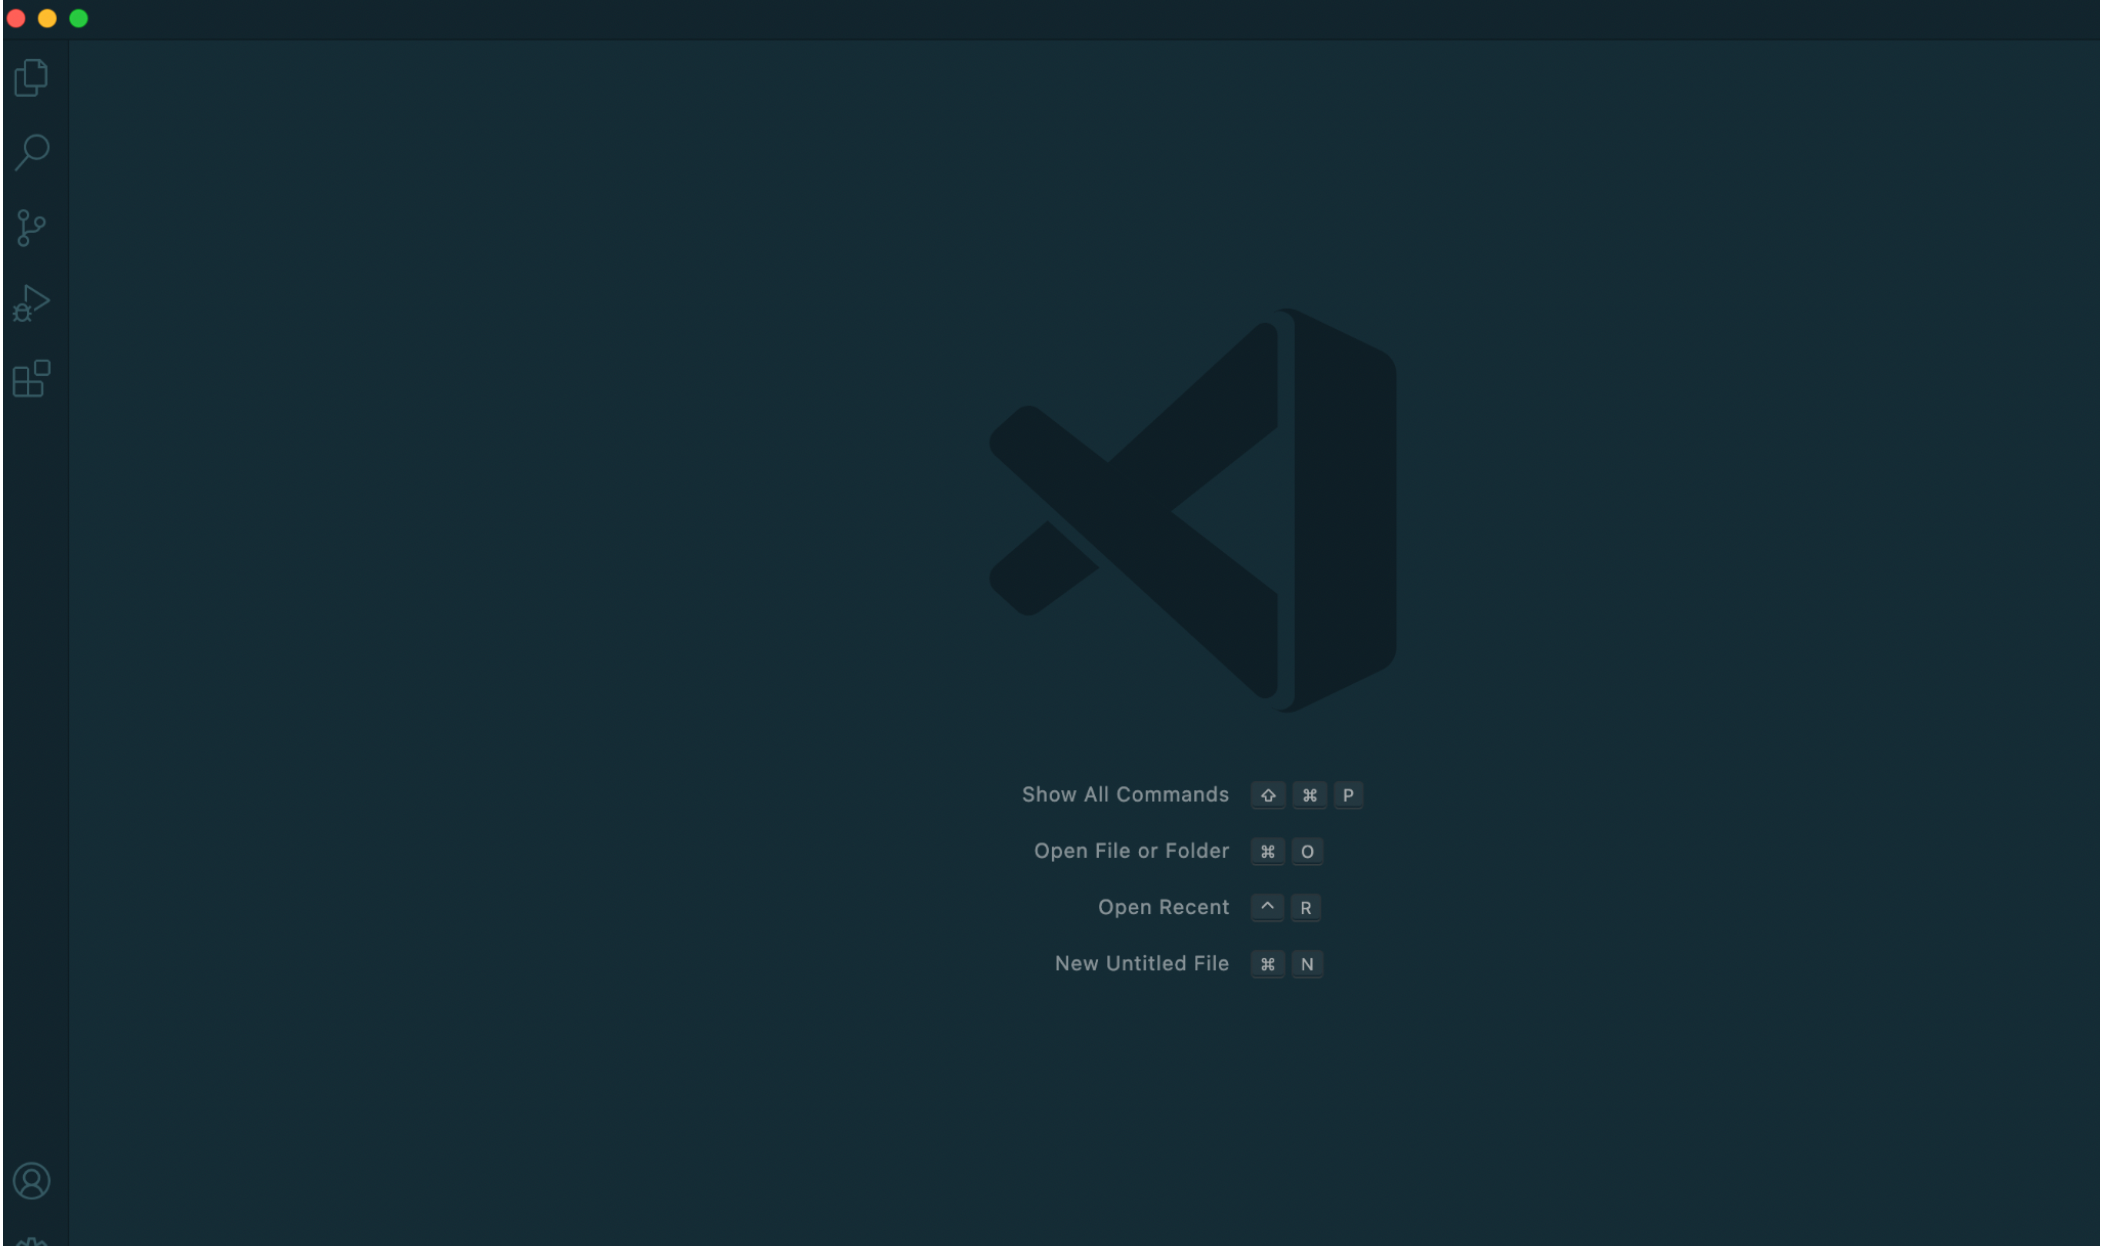Open the Run and Debug view
Viewport: 2102px width, 1246px height.
click(x=31, y=303)
